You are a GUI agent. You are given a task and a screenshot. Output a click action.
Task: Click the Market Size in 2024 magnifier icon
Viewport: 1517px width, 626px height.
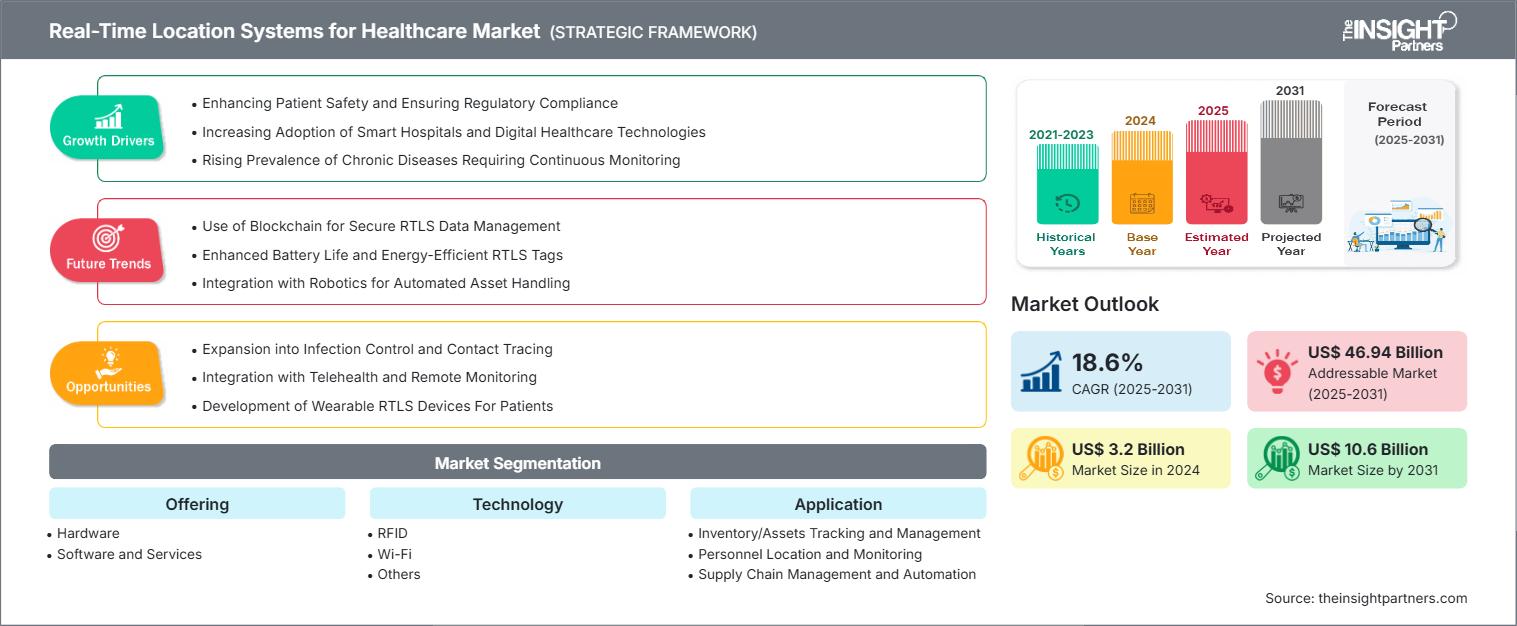1041,458
